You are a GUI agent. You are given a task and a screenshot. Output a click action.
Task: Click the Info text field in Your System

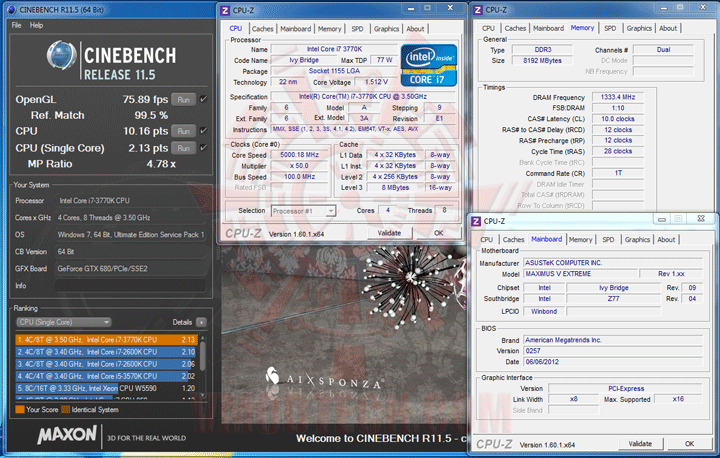[130, 286]
